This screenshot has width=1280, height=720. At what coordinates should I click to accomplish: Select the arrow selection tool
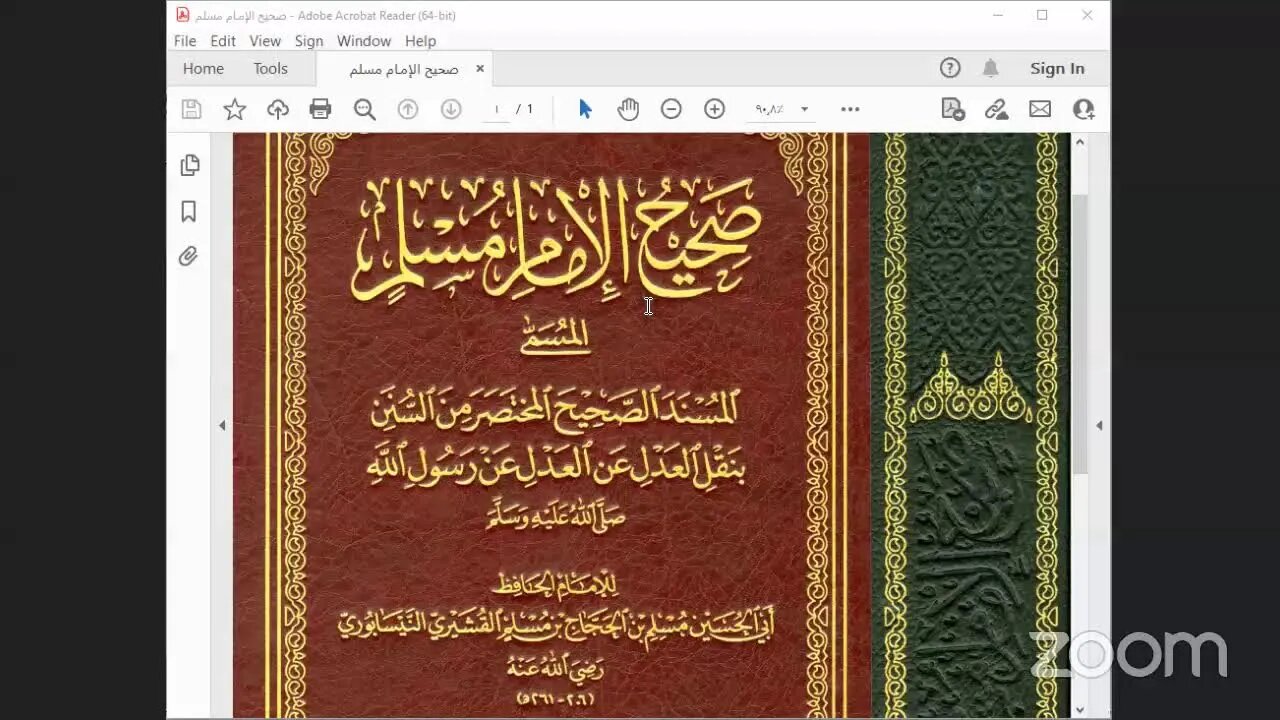pyautogui.click(x=585, y=109)
